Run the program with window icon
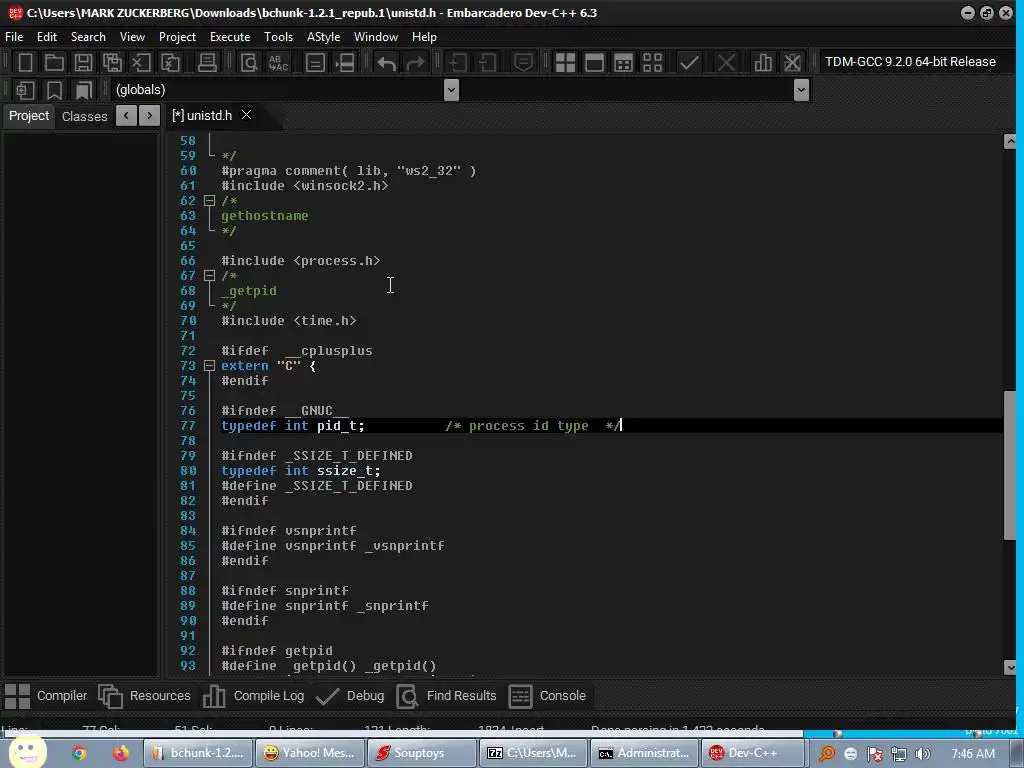 (x=594, y=63)
